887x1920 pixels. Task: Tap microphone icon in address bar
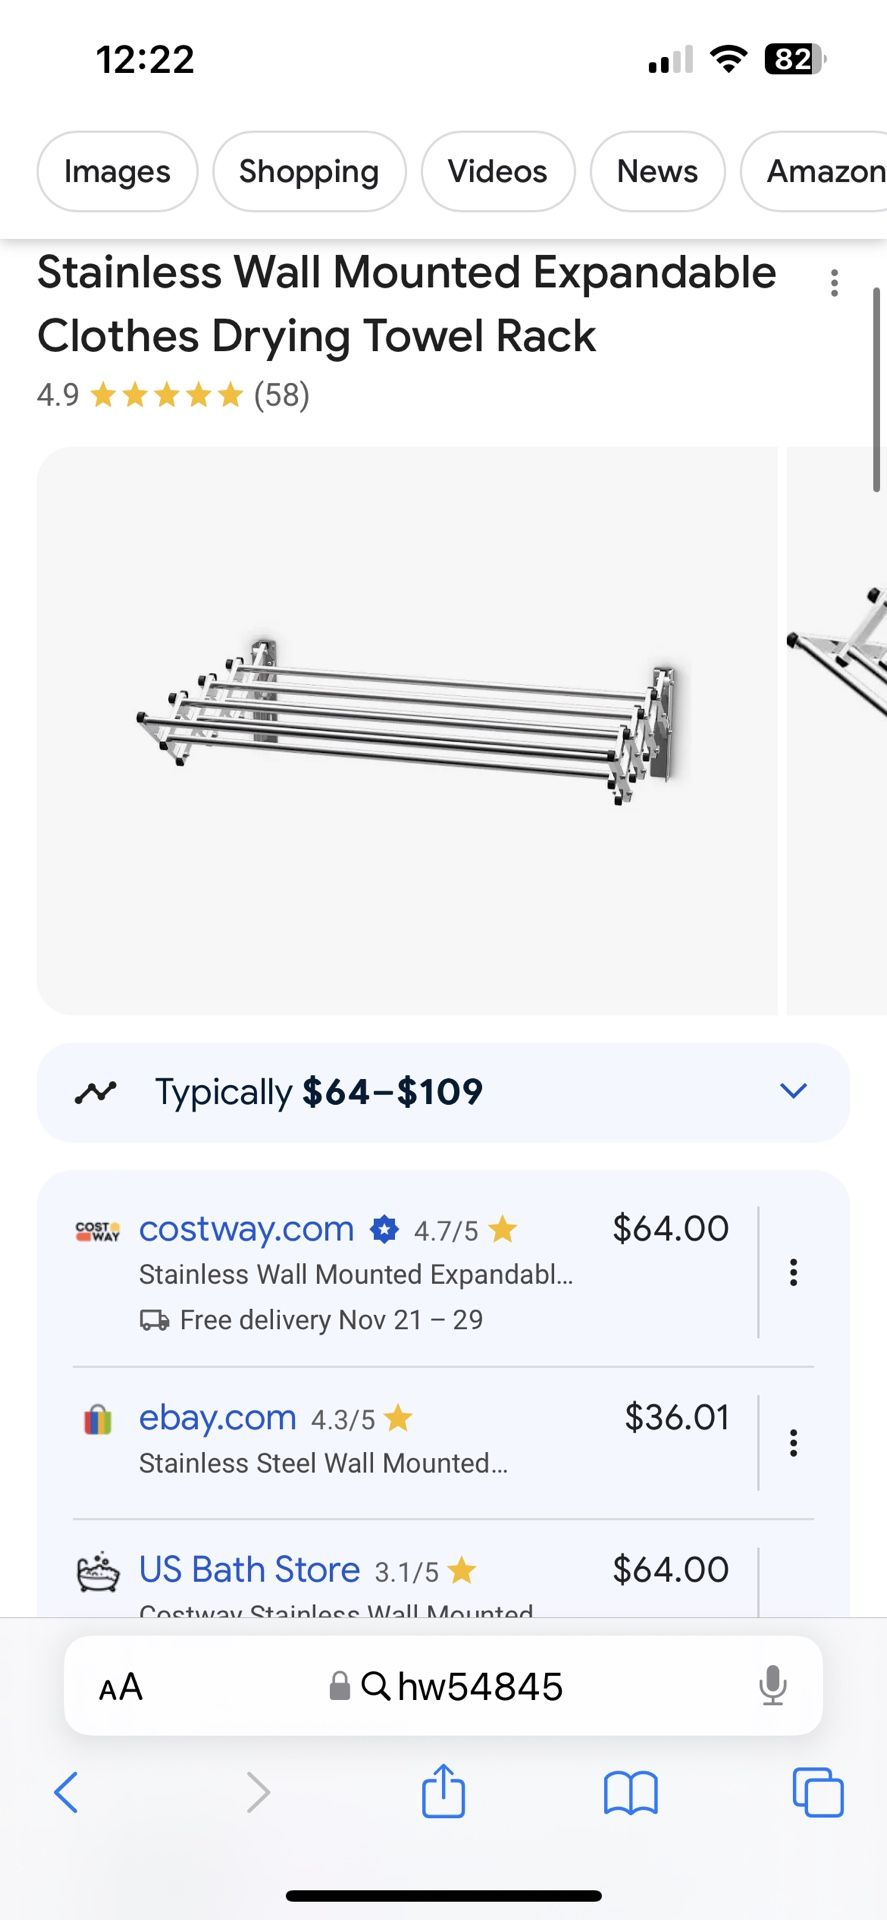pyautogui.click(x=772, y=1686)
